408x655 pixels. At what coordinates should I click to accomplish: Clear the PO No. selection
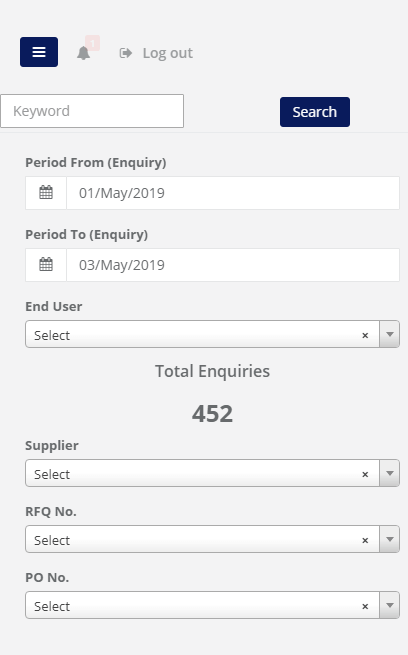coord(365,606)
